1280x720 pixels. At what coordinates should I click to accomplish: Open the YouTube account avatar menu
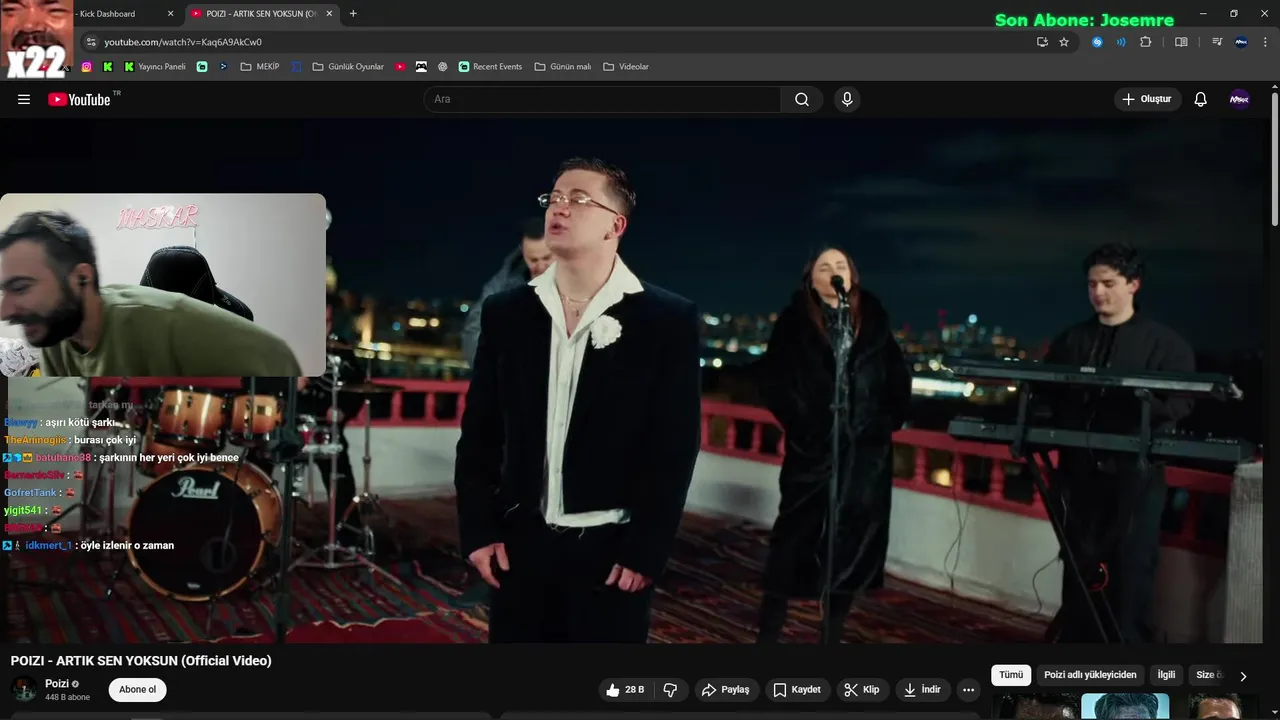[x=1239, y=99]
